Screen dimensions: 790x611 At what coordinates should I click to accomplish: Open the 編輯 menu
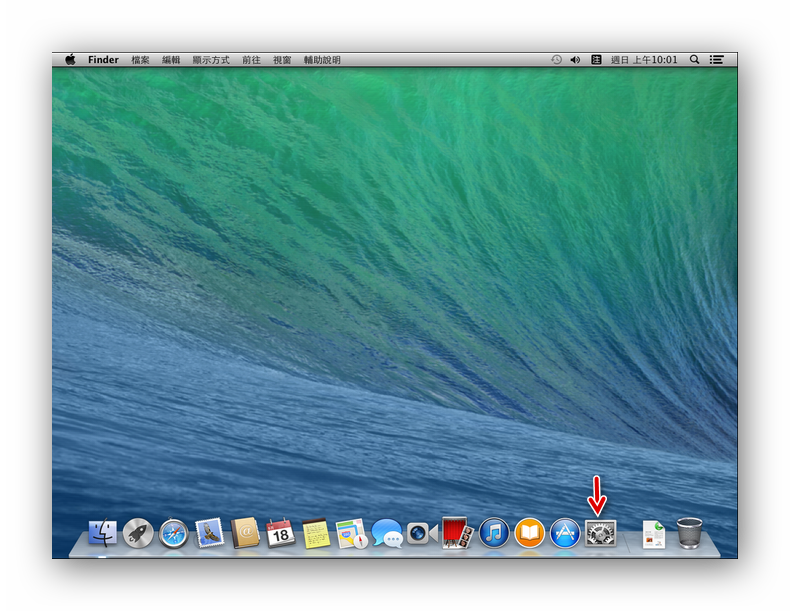coord(171,60)
